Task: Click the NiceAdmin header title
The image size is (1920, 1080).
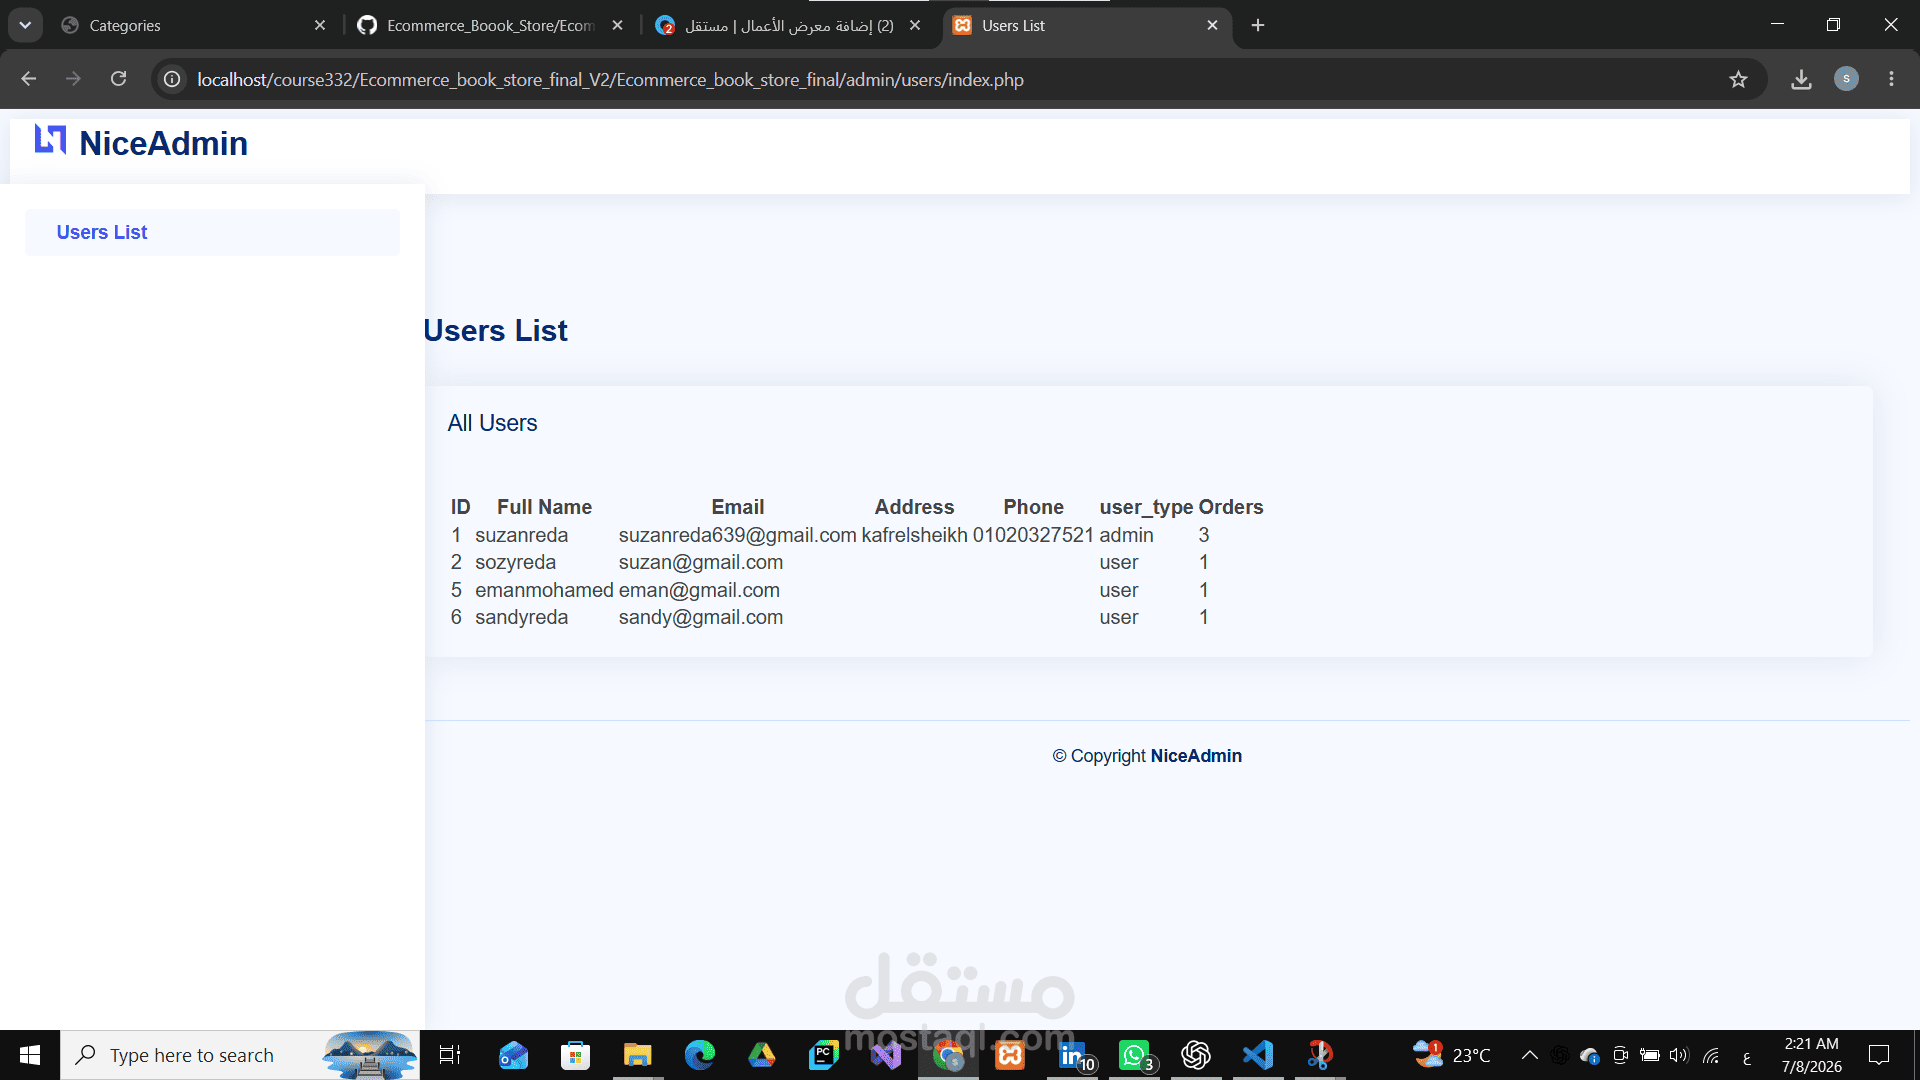Action: coord(164,143)
